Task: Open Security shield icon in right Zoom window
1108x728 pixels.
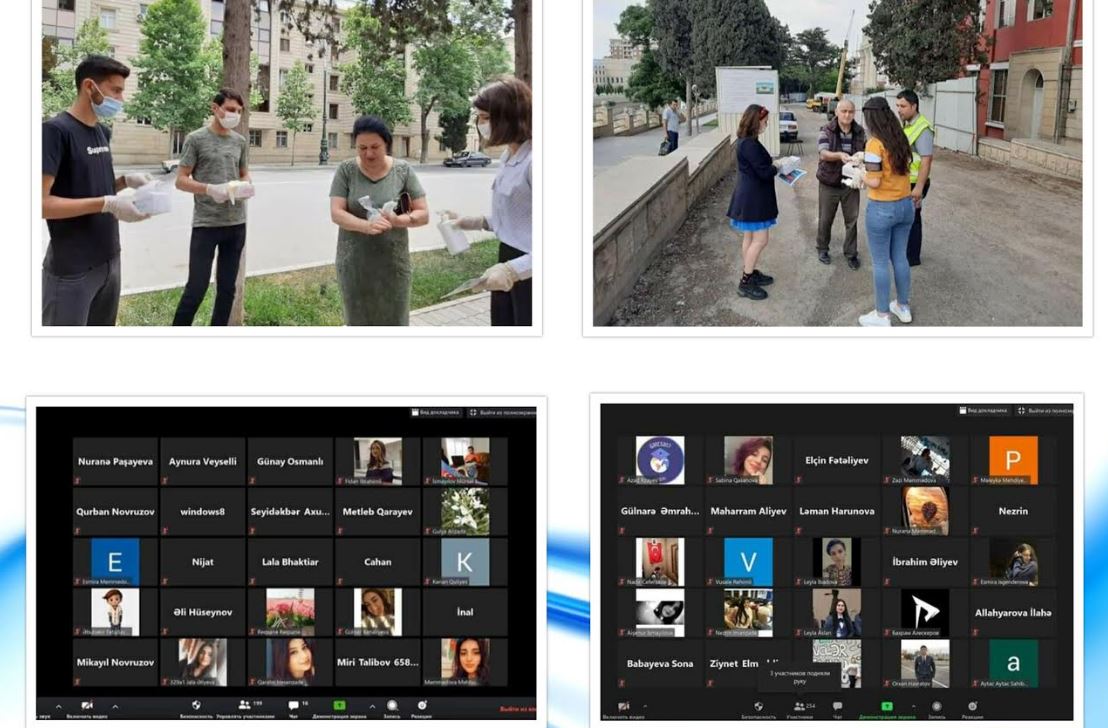Action: (x=758, y=708)
